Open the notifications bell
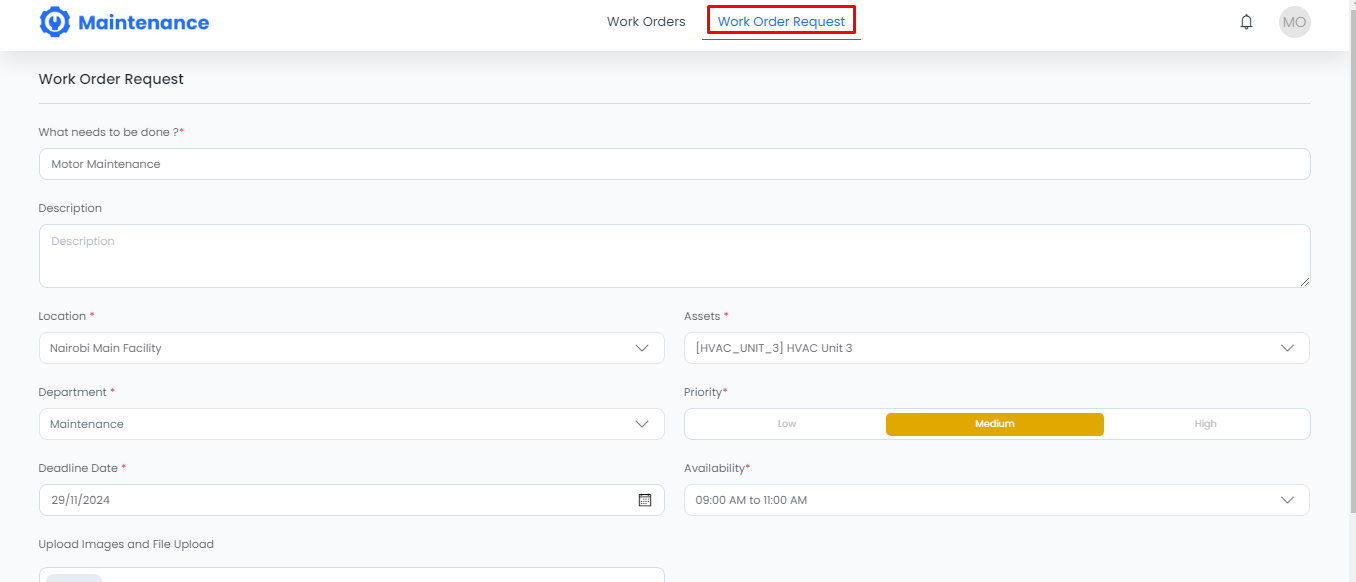 (x=1246, y=22)
